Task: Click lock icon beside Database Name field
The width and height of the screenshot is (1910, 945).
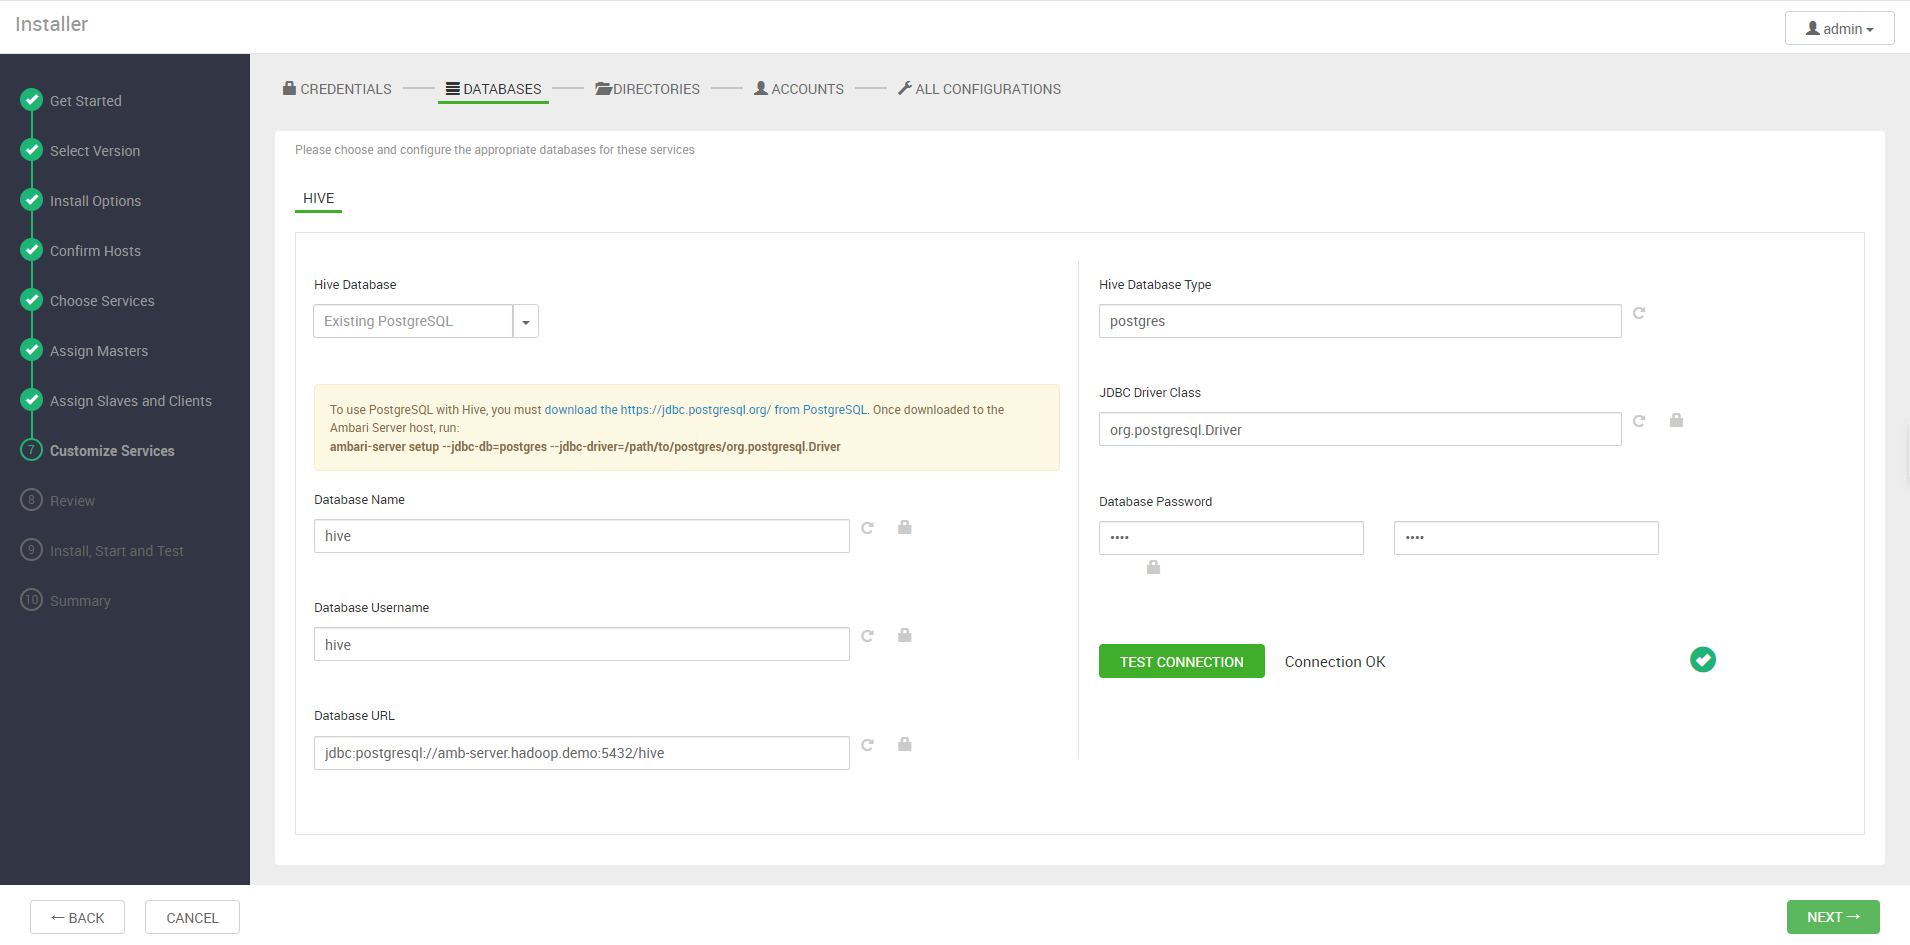Action: 904,527
